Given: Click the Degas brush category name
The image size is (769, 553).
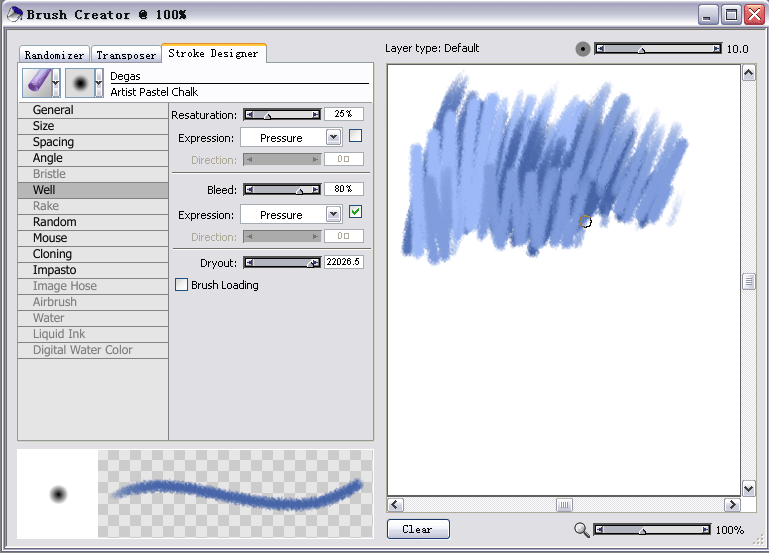Looking at the screenshot, I should point(125,76).
